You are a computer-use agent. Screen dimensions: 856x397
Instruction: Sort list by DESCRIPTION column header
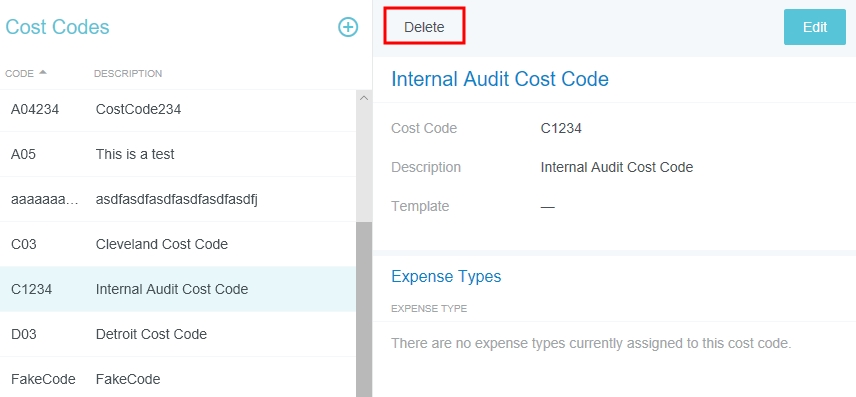[128, 73]
